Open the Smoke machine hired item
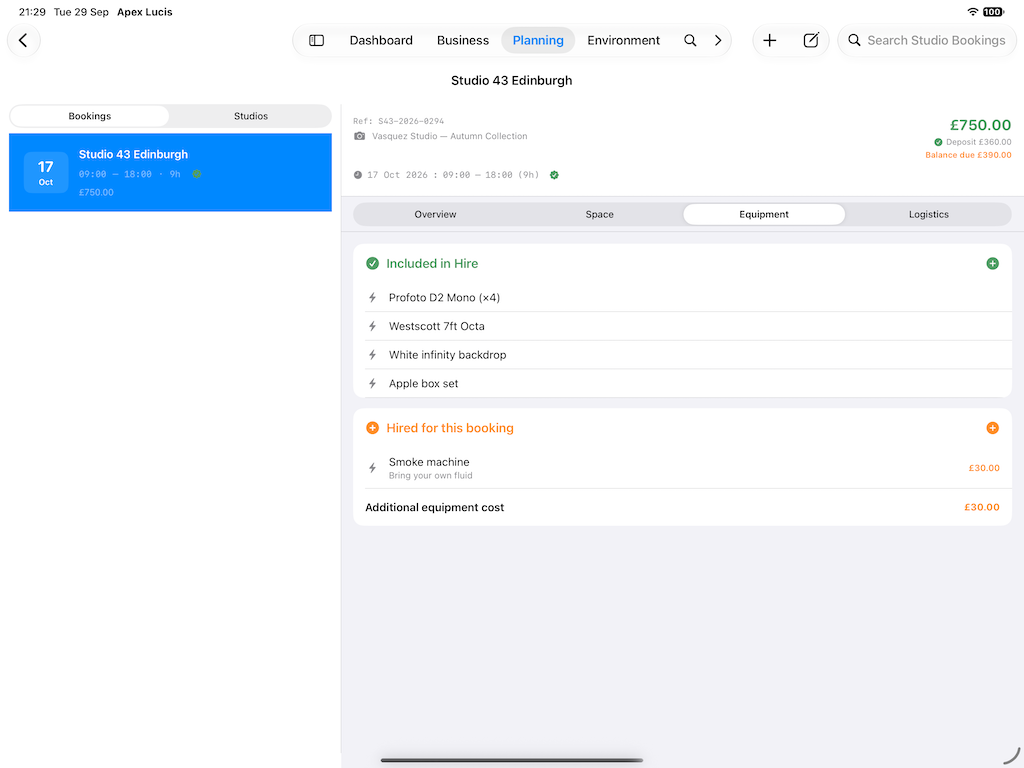Screen dimensions: 1024x768 (682, 468)
